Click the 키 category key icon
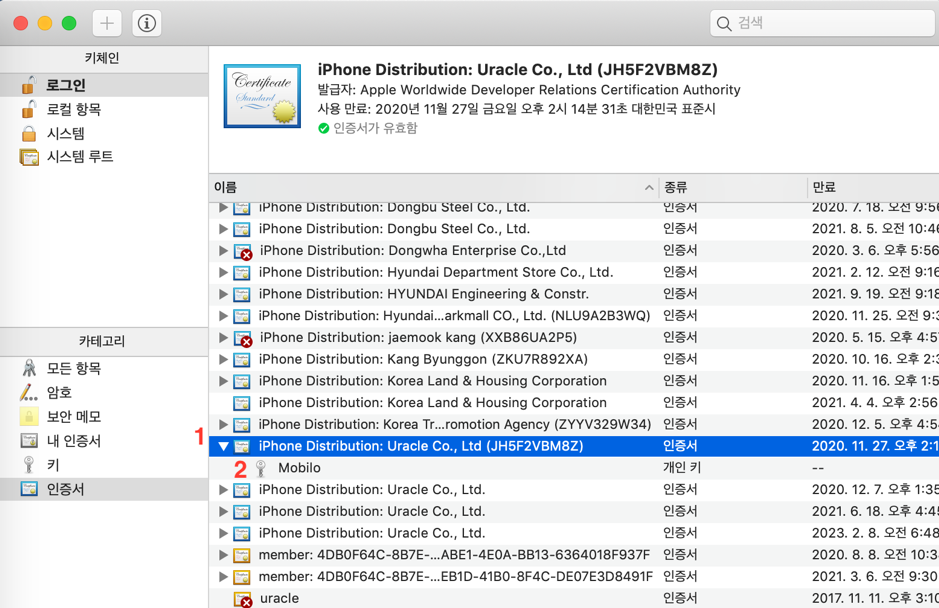Viewport: 939px width, 608px height. click(29, 465)
